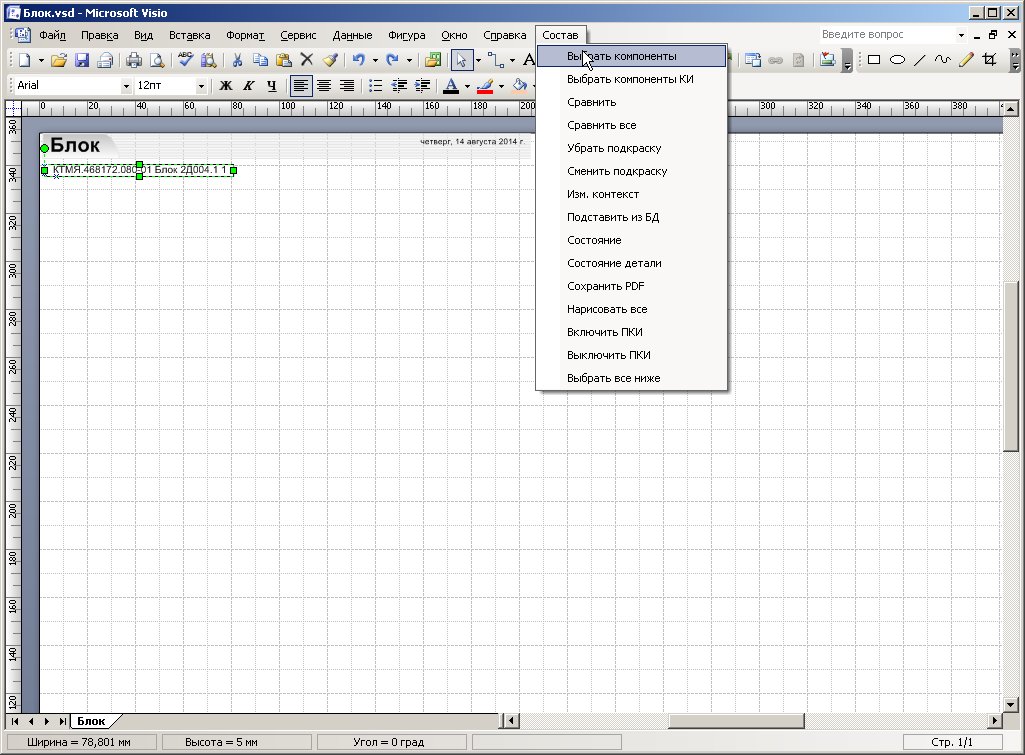Apply the font color A button

tap(451, 86)
